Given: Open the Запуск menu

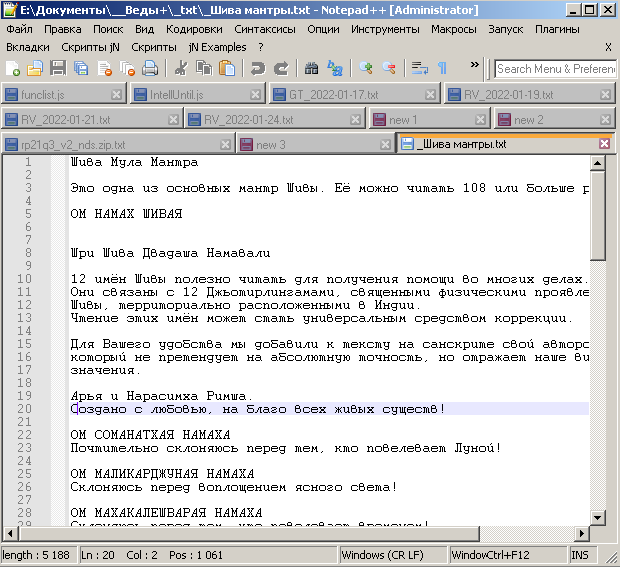Looking at the screenshot, I should click(506, 29).
